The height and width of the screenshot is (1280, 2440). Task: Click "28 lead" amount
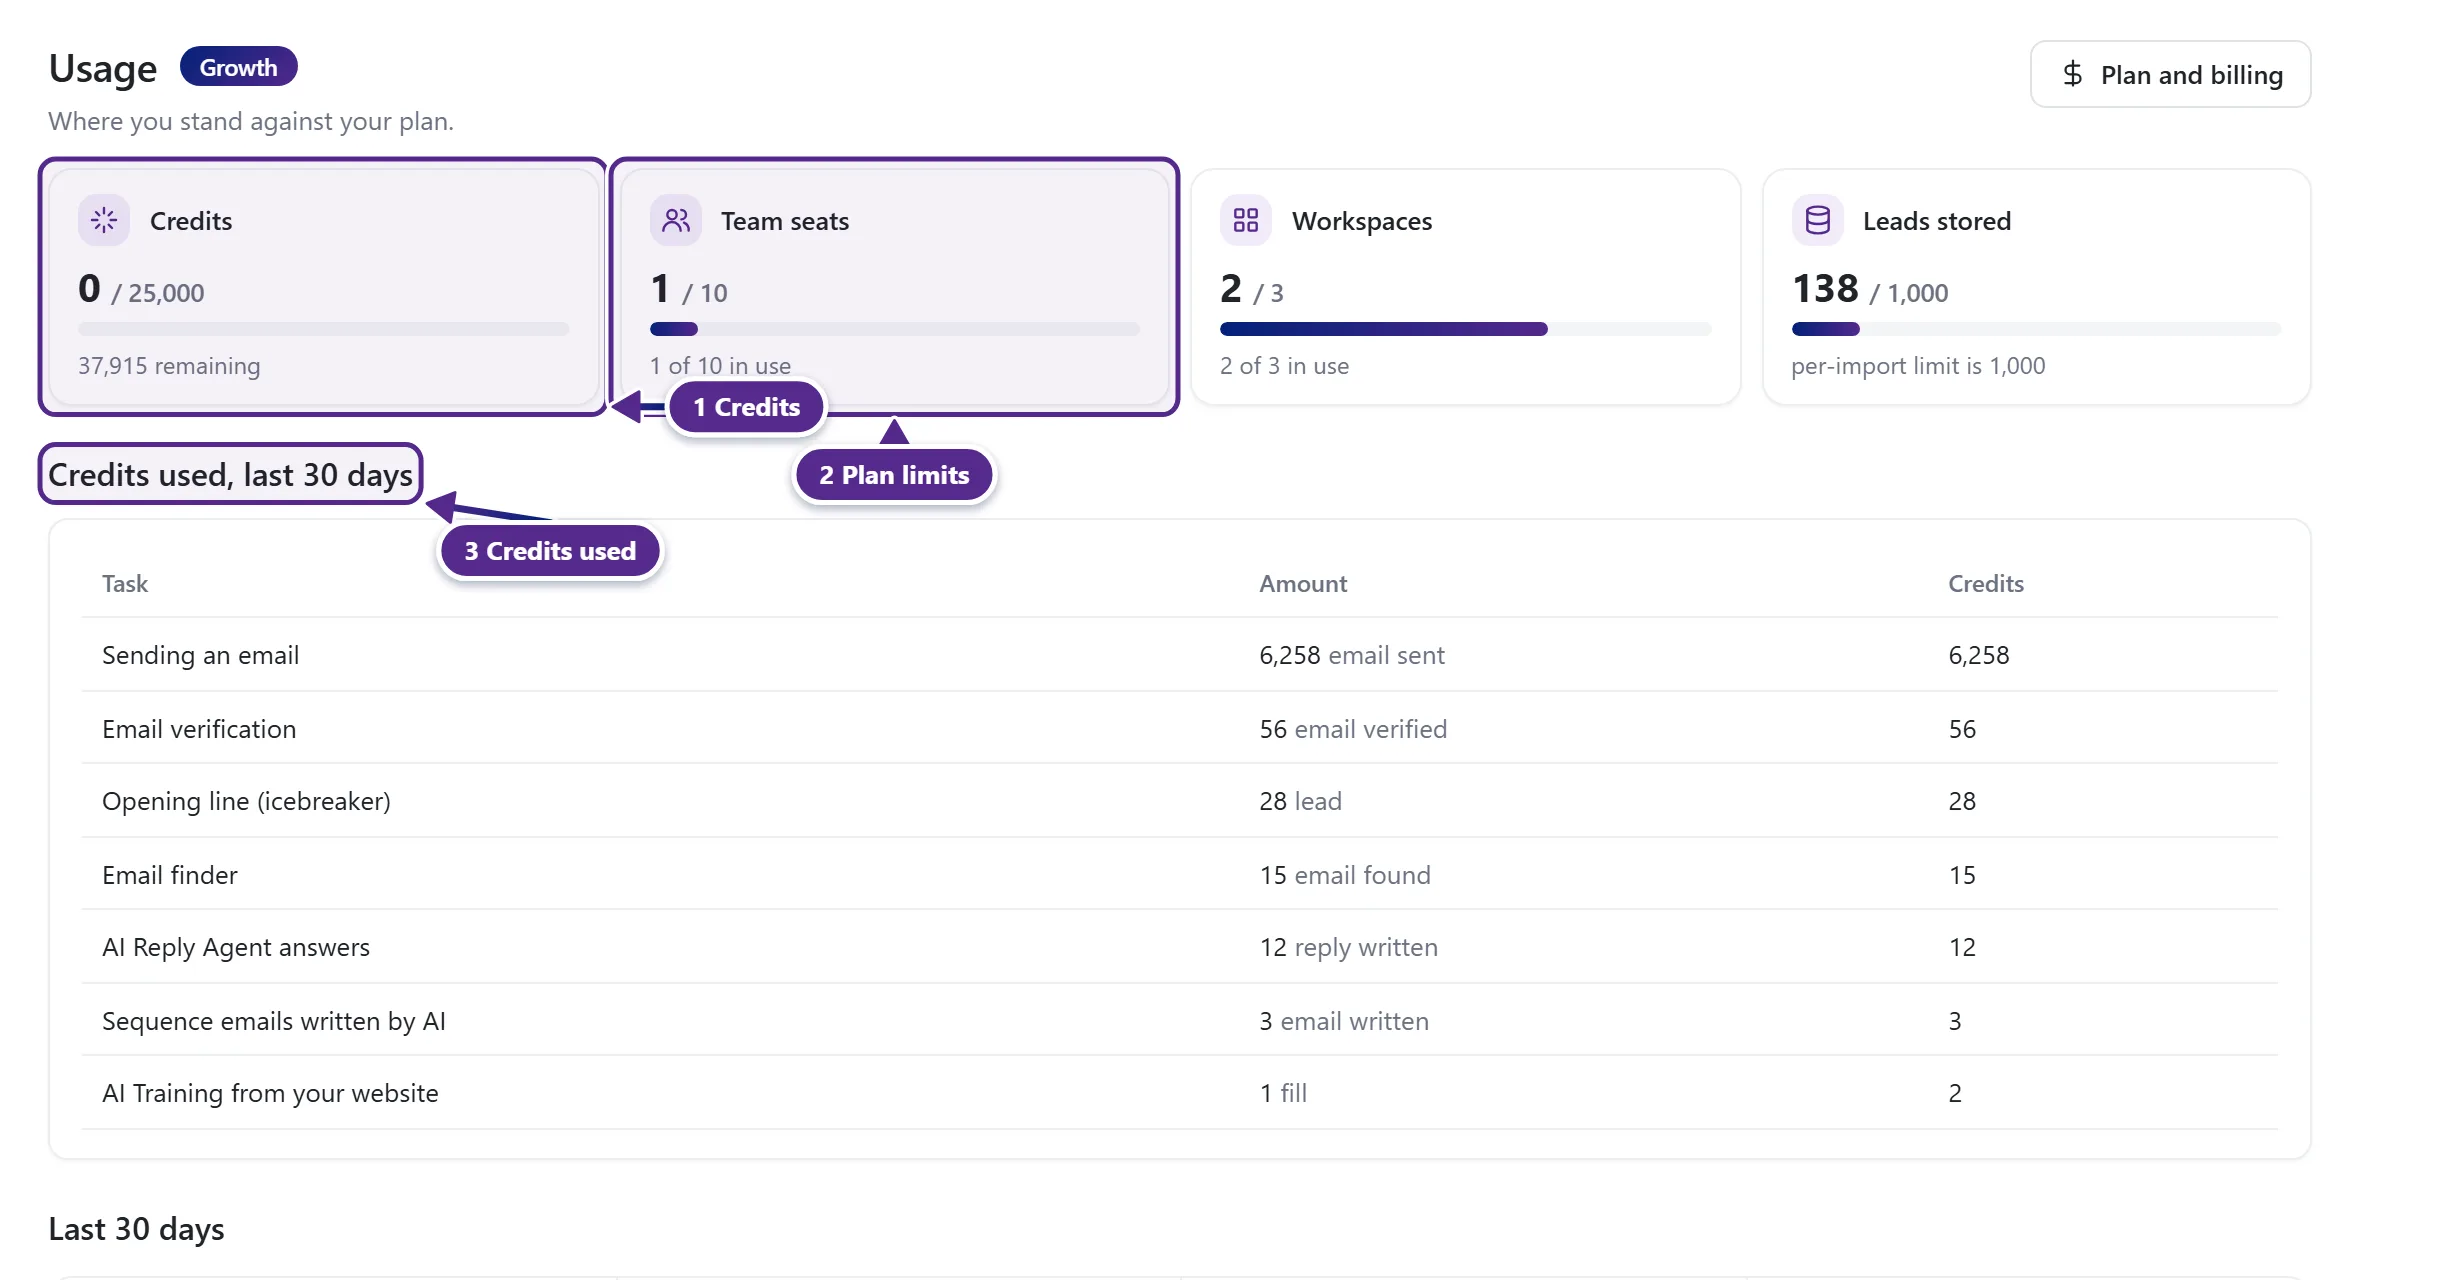[1300, 801]
